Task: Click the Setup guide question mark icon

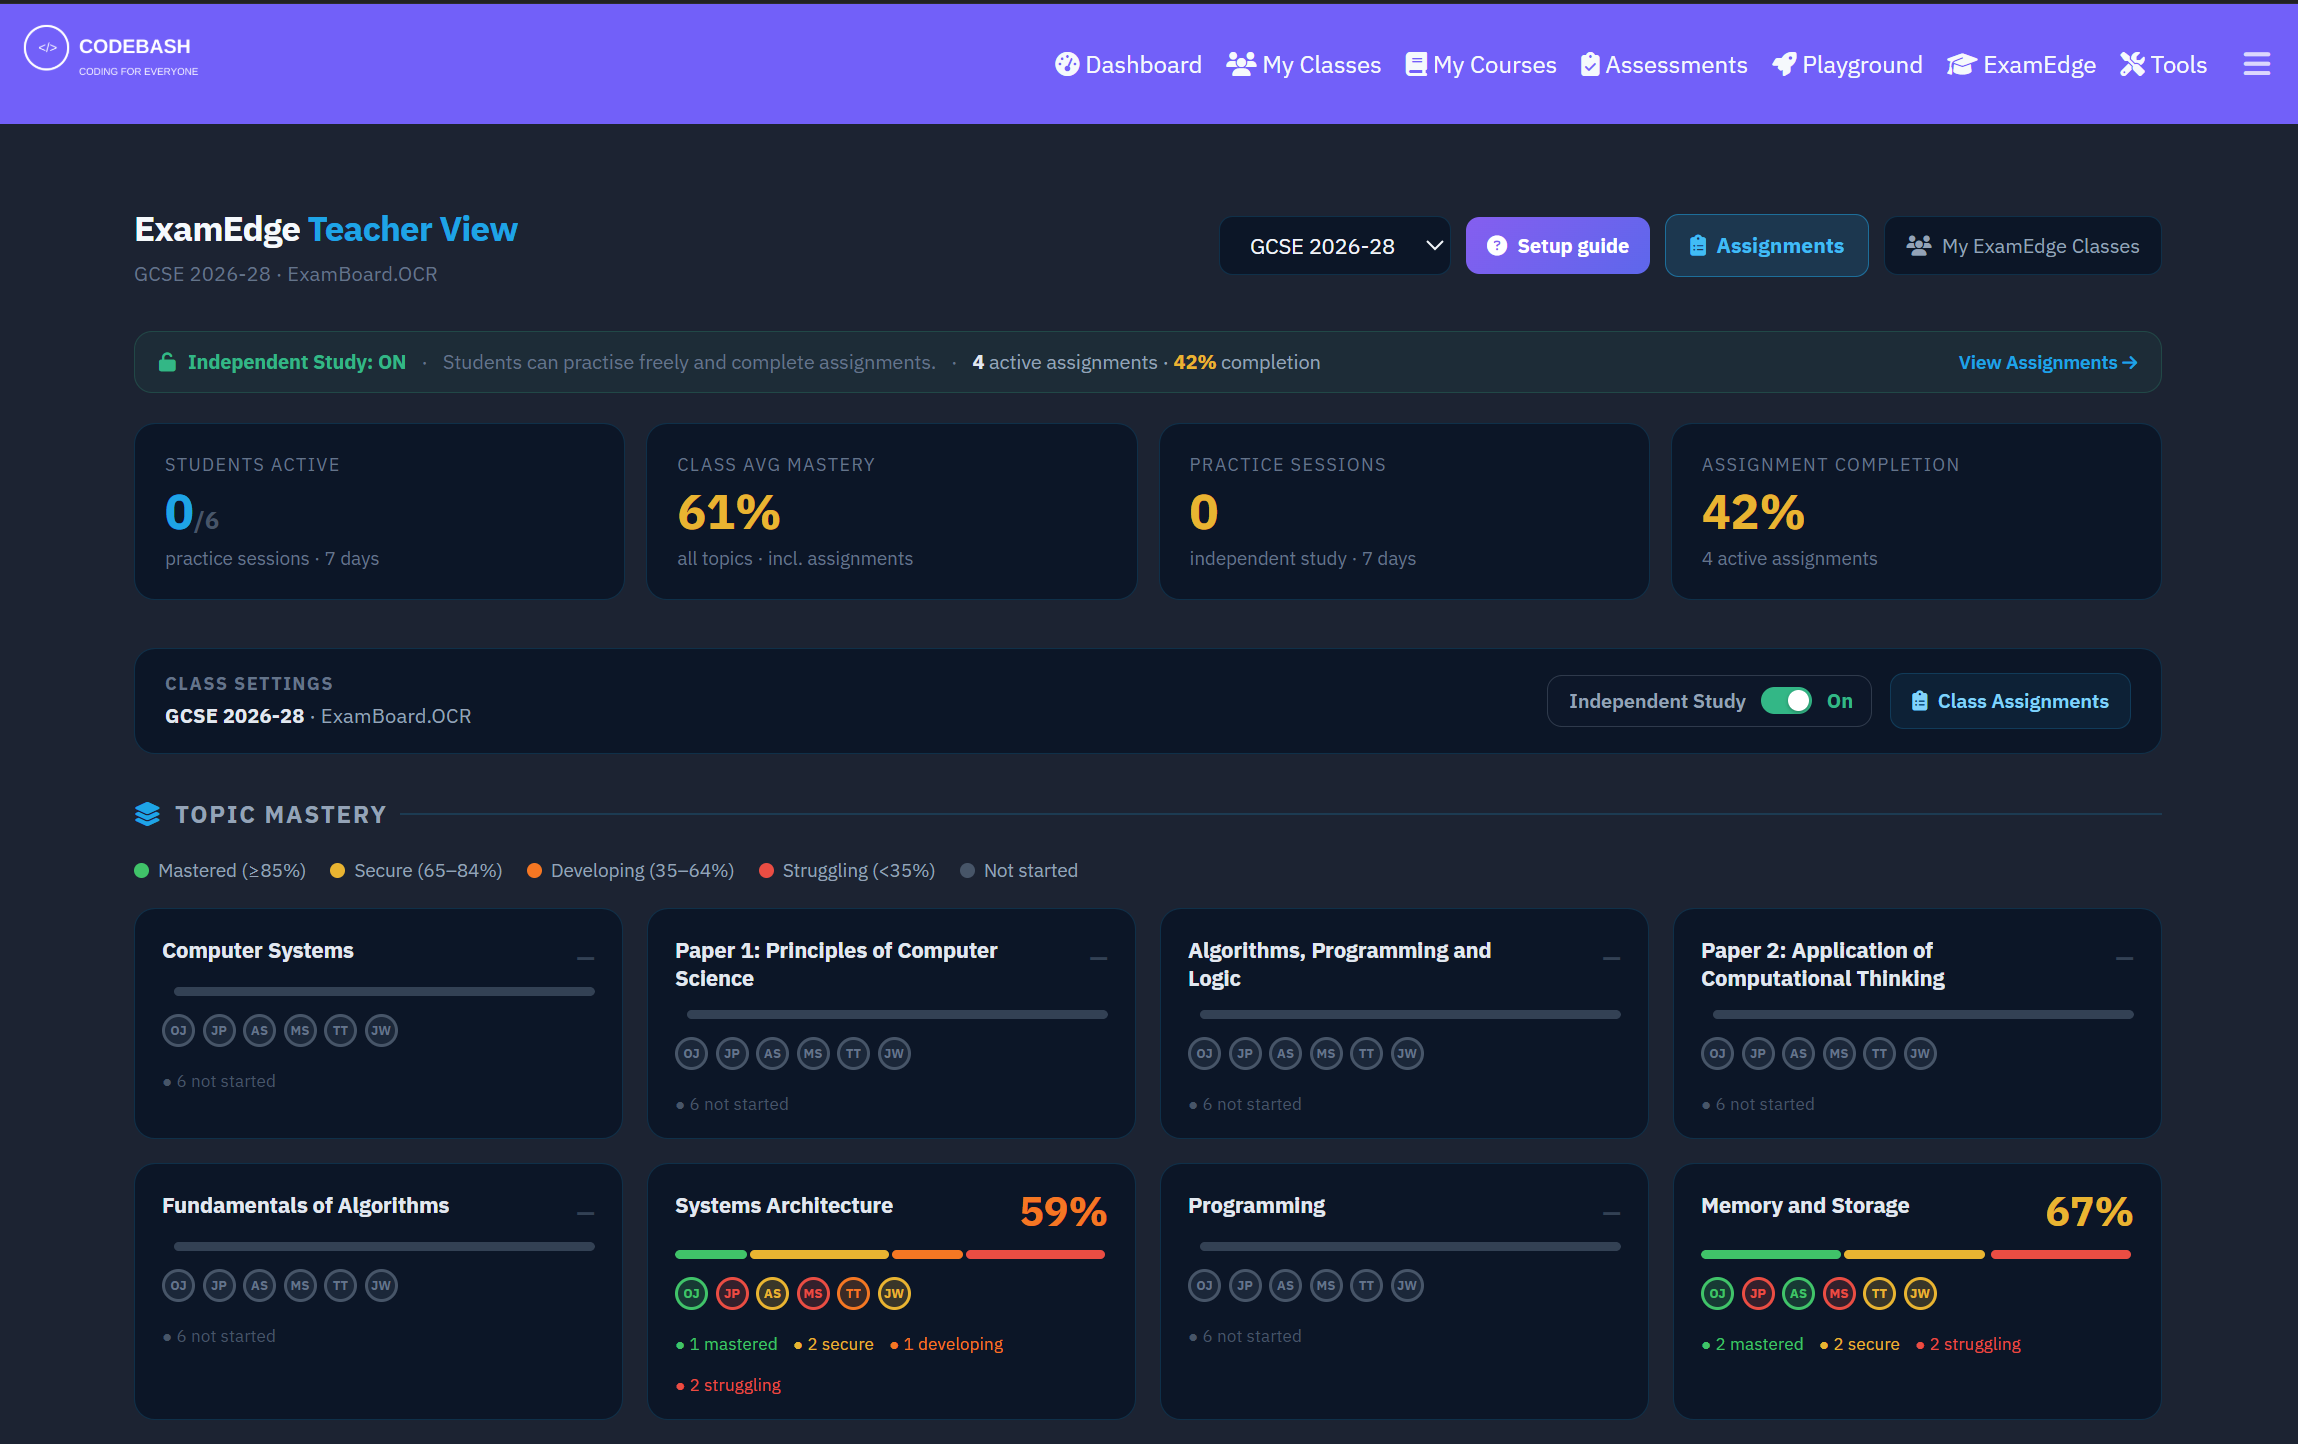Action: [x=1496, y=246]
